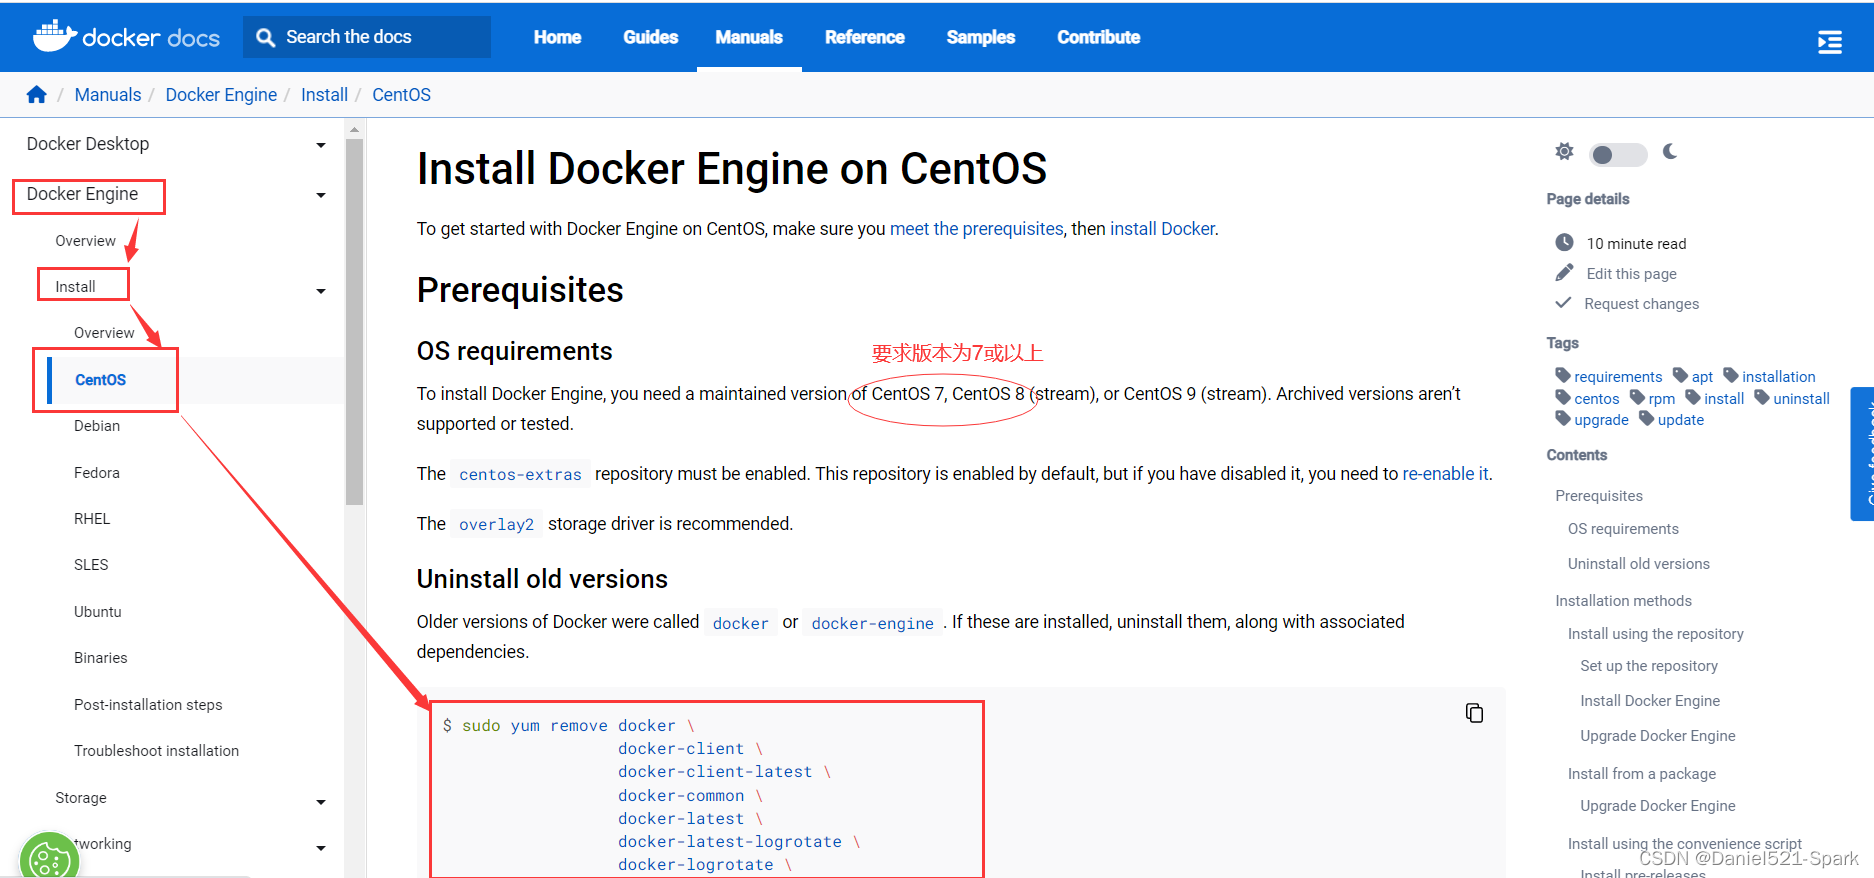Open Overview under Install
Viewport: 1874px width, 878px height.
pyautogui.click(x=104, y=333)
